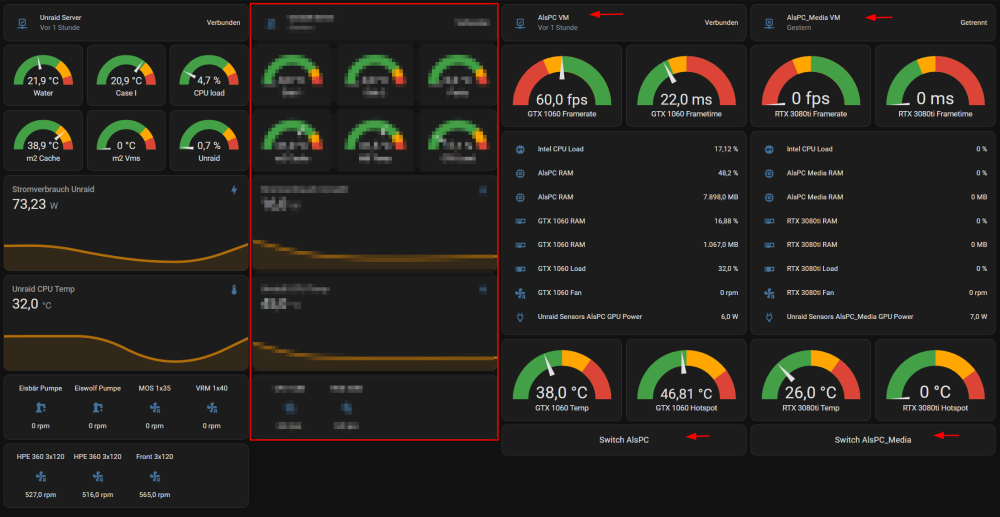This screenshot has height=517, width=1000.
Task: Click the '73,23 W' power value
Action: pyautogui.click(x=35, y=205)
